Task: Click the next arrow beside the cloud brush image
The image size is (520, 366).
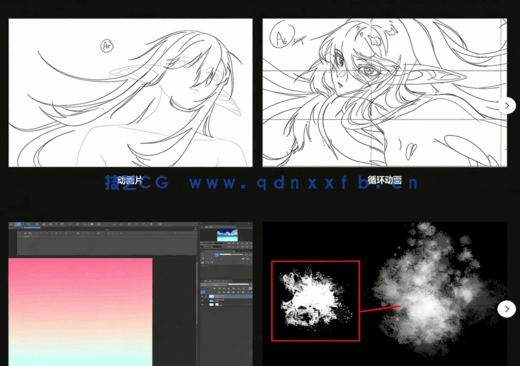Action: pyautogui.click(x=507, y=309)
